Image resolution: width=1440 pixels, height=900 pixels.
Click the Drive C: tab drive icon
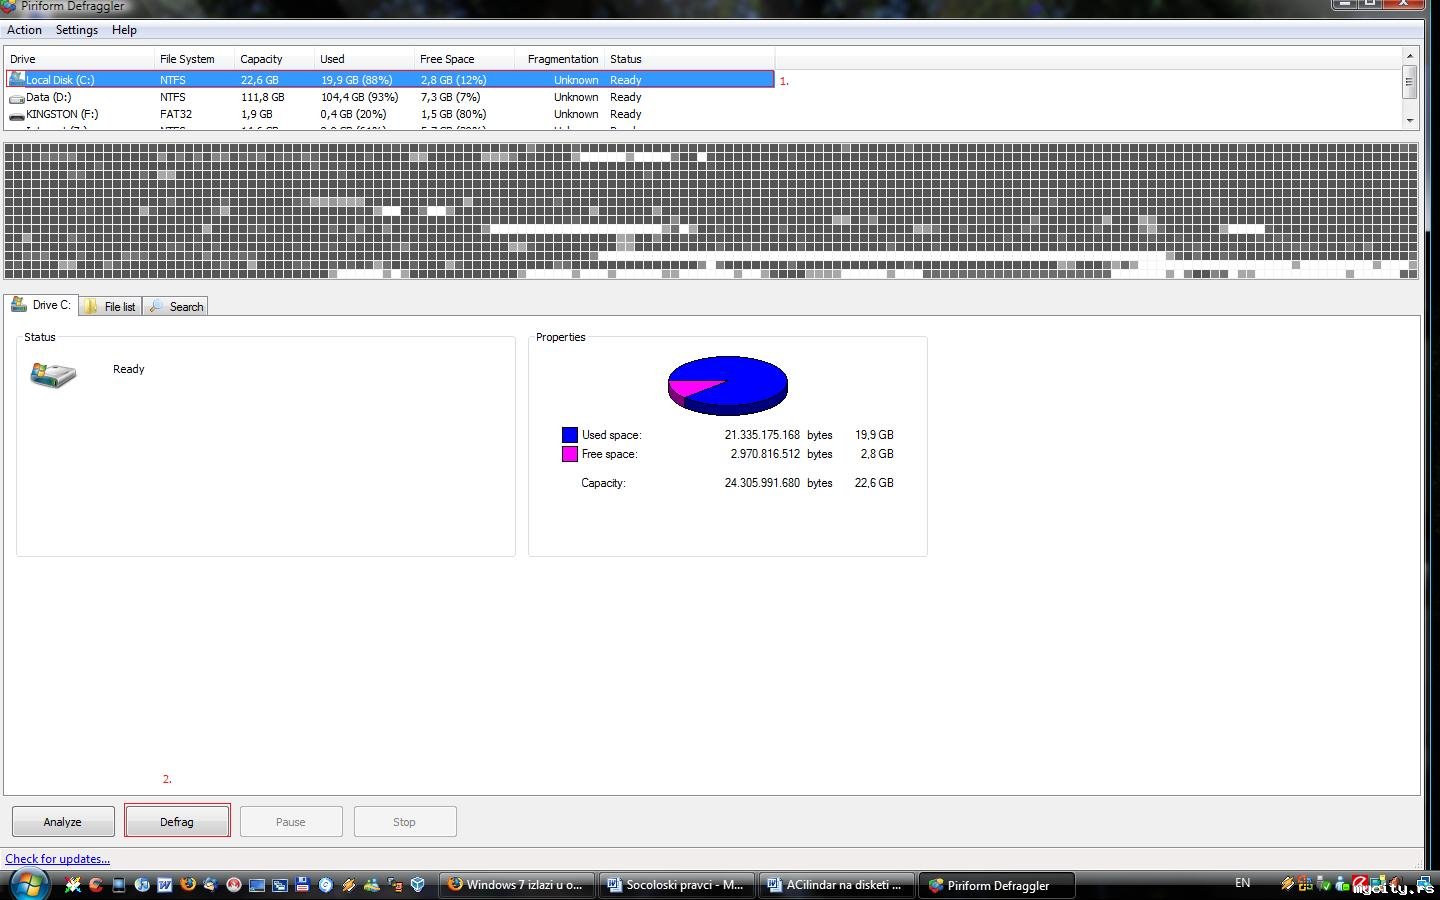19,304
